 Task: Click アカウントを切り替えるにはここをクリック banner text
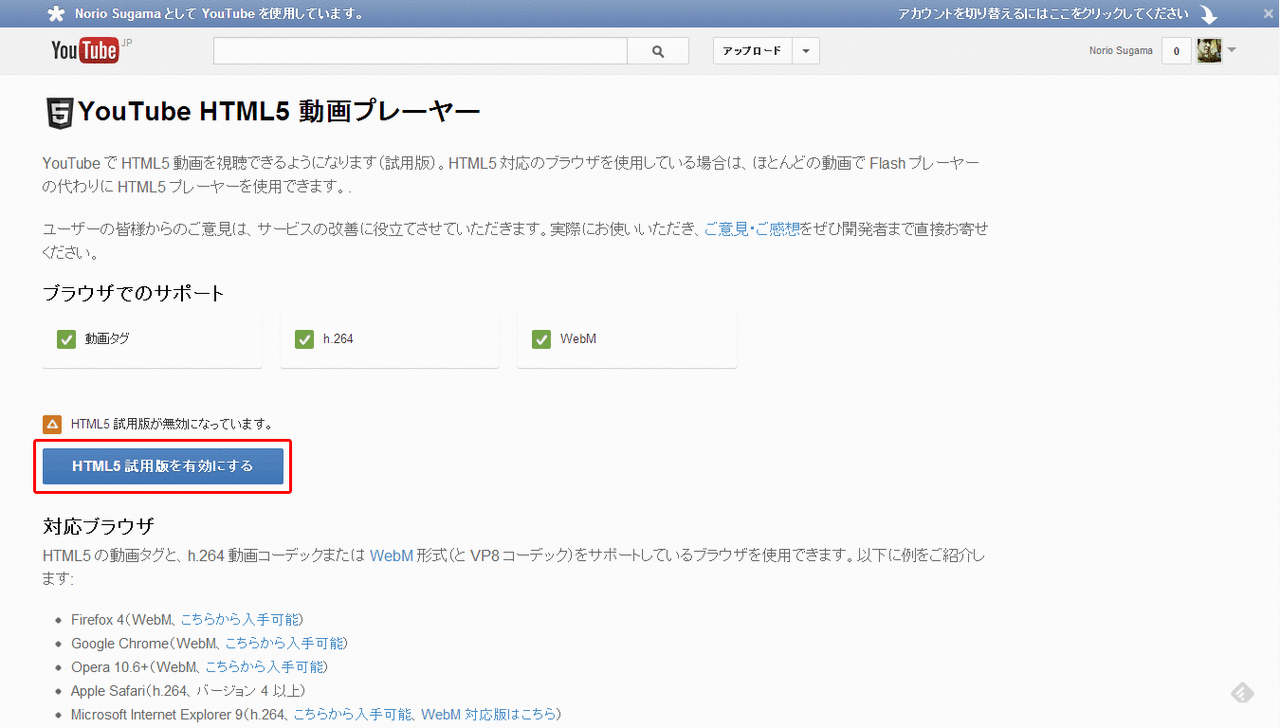tap(1043, 14)
